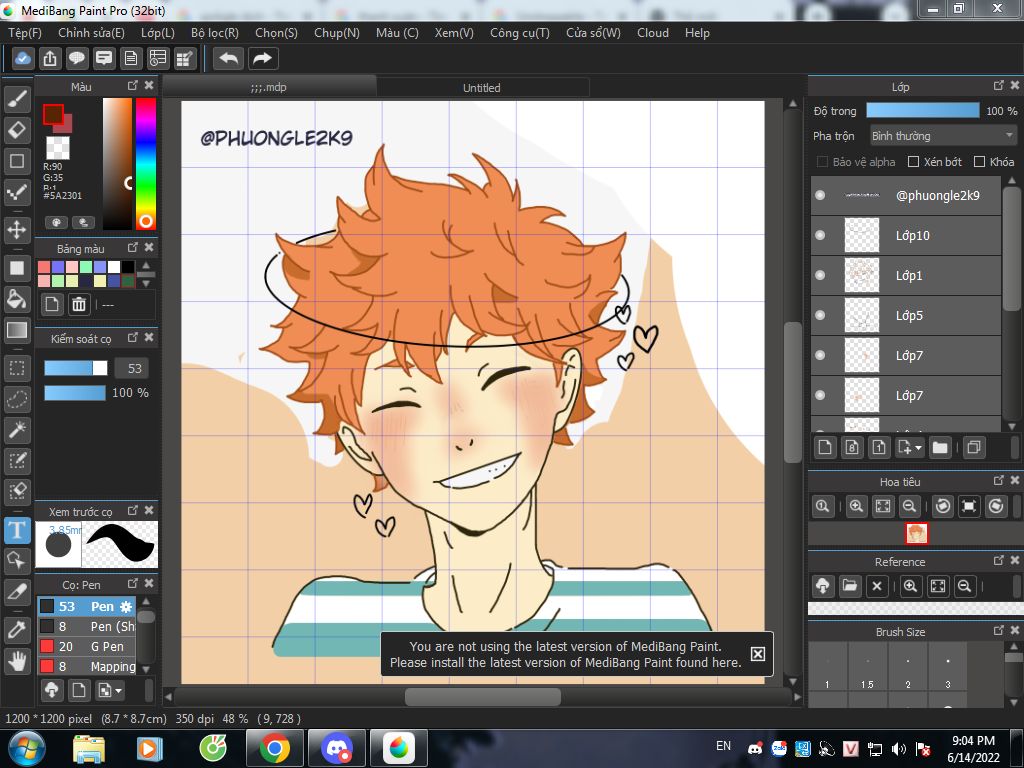Select the Eraser tool
The width and height of the screenshot is (1024, 768).
click(17, 130)
